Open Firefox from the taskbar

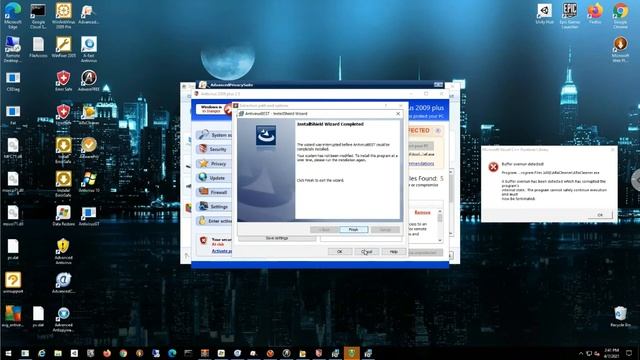[107, 353]
